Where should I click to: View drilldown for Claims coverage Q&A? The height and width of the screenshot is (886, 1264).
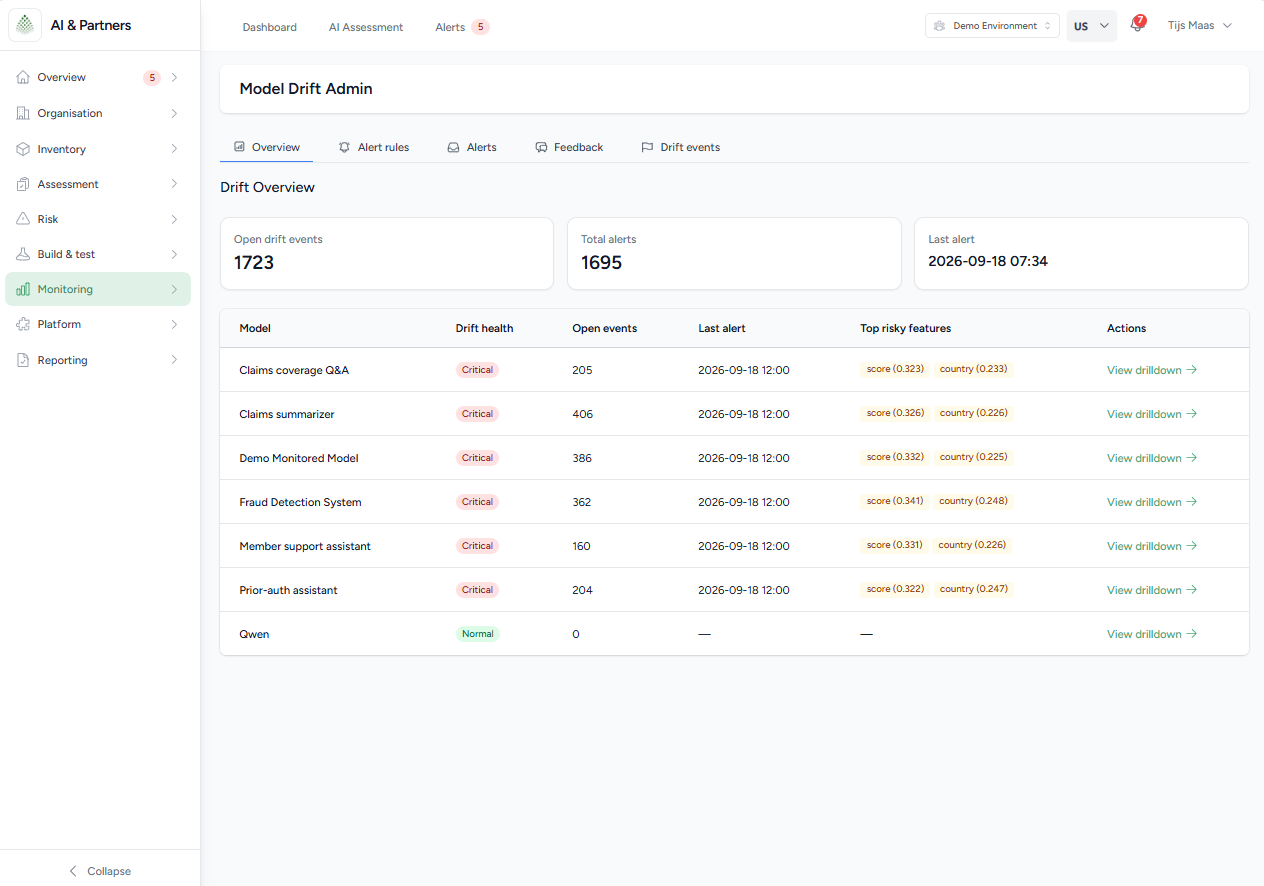tap(1152, 370)
